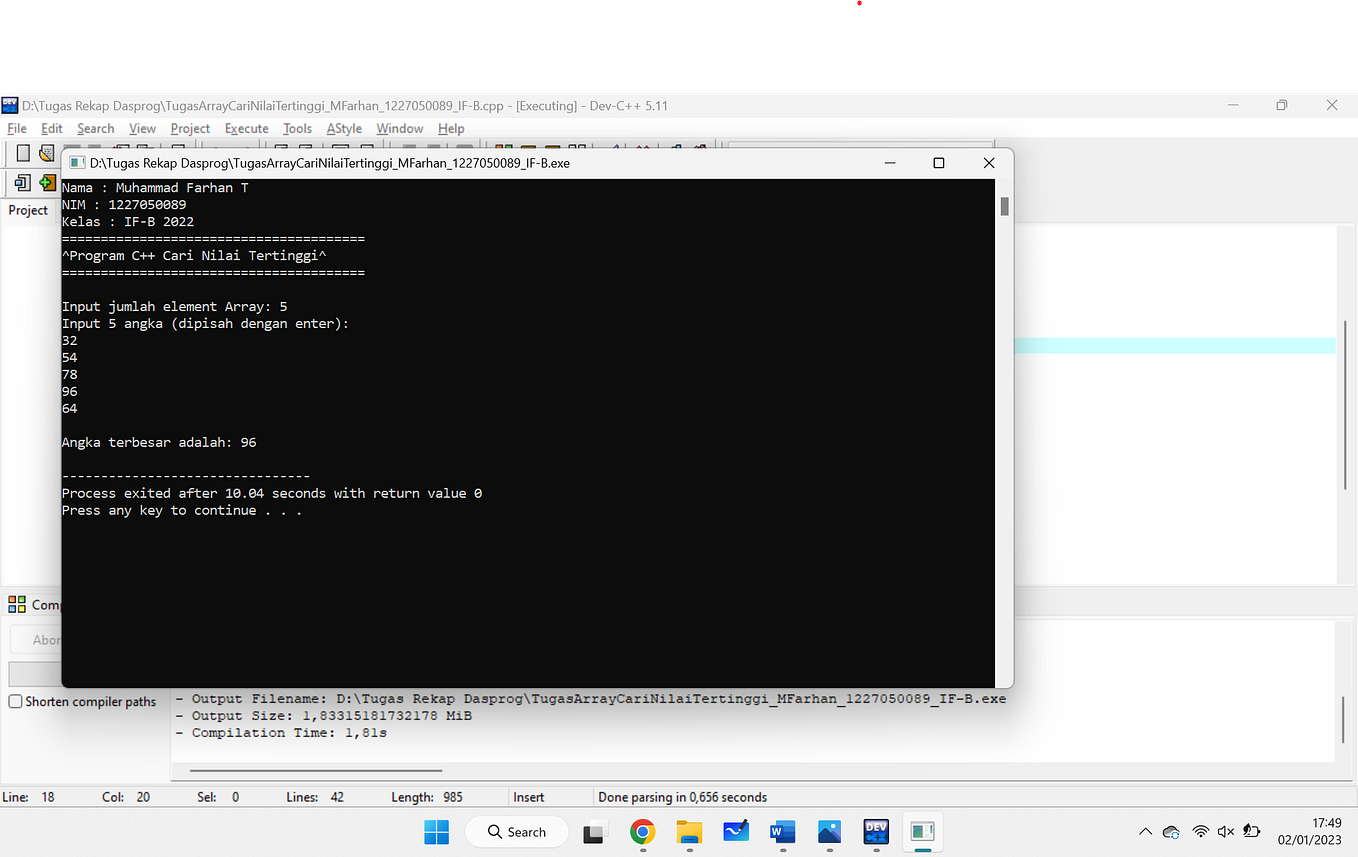Screen dimensions: 1358x857
Task: Click the Abort button in the Compile log
Action: 44,639
